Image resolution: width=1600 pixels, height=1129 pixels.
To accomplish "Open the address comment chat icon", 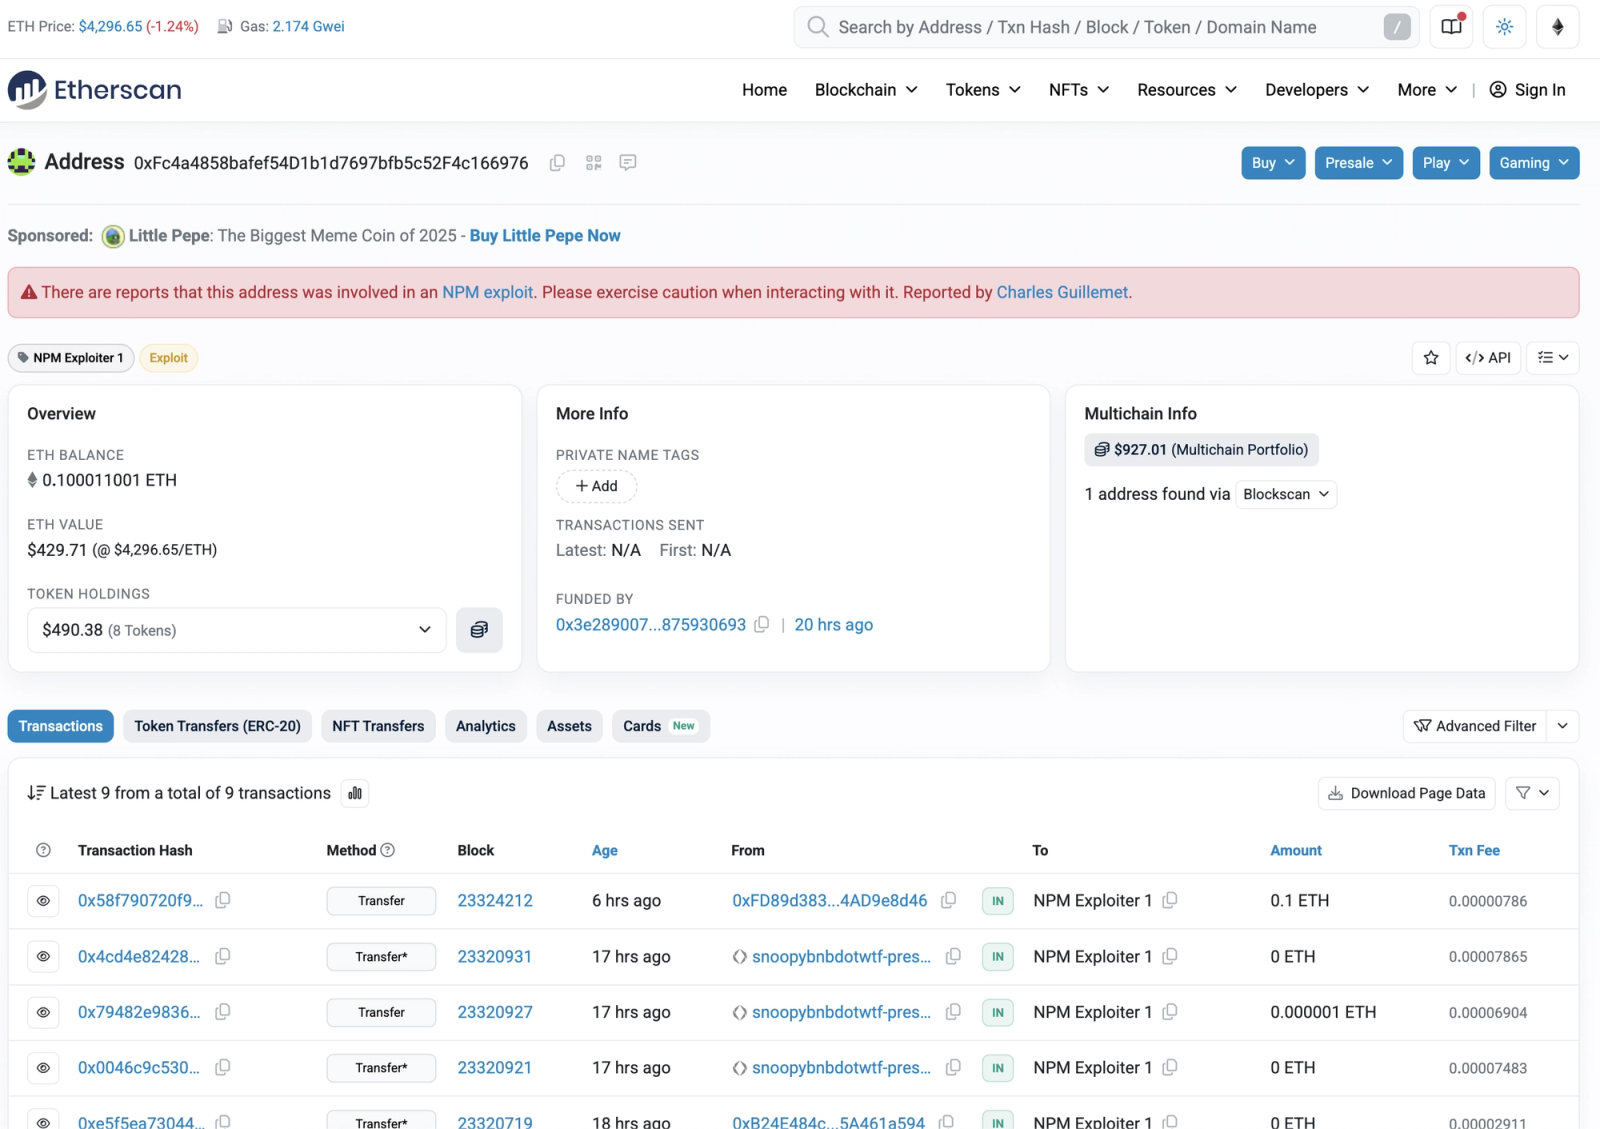I will tap(628, 162).
